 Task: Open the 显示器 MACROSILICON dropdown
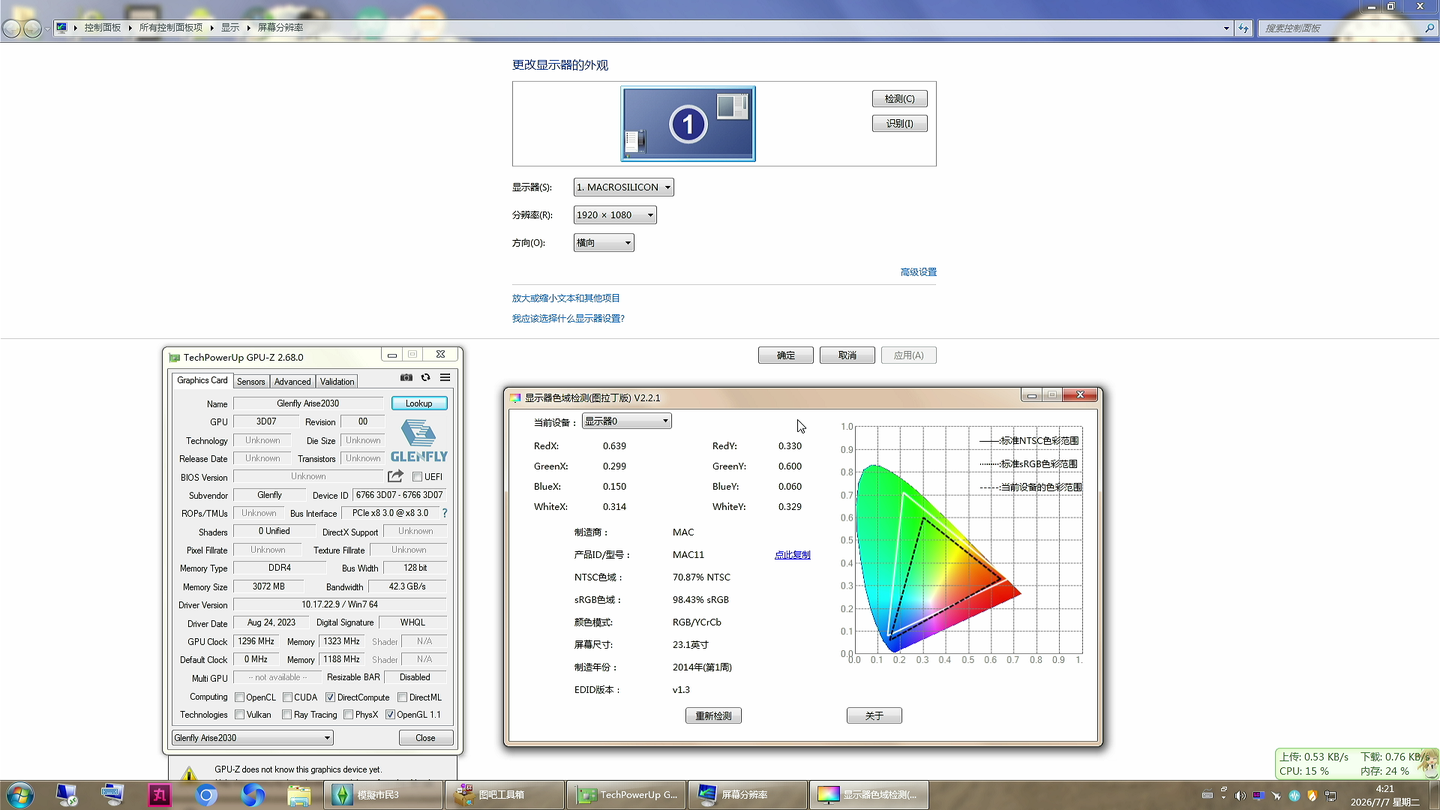click(x=624, y=187)
